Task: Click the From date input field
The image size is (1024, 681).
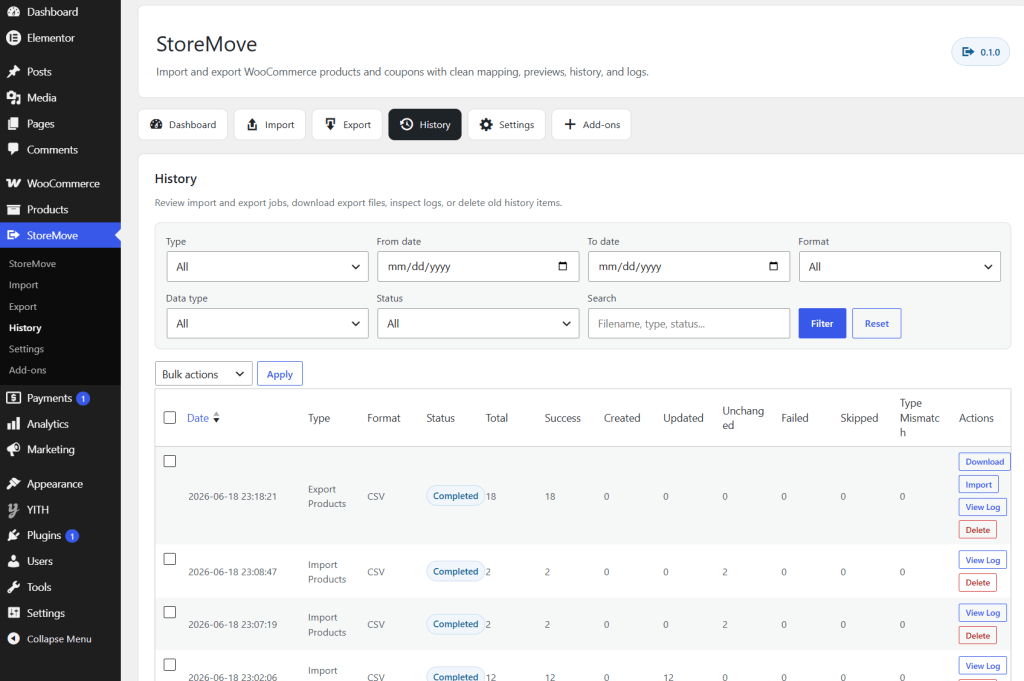Action: (x=478, y=266)
